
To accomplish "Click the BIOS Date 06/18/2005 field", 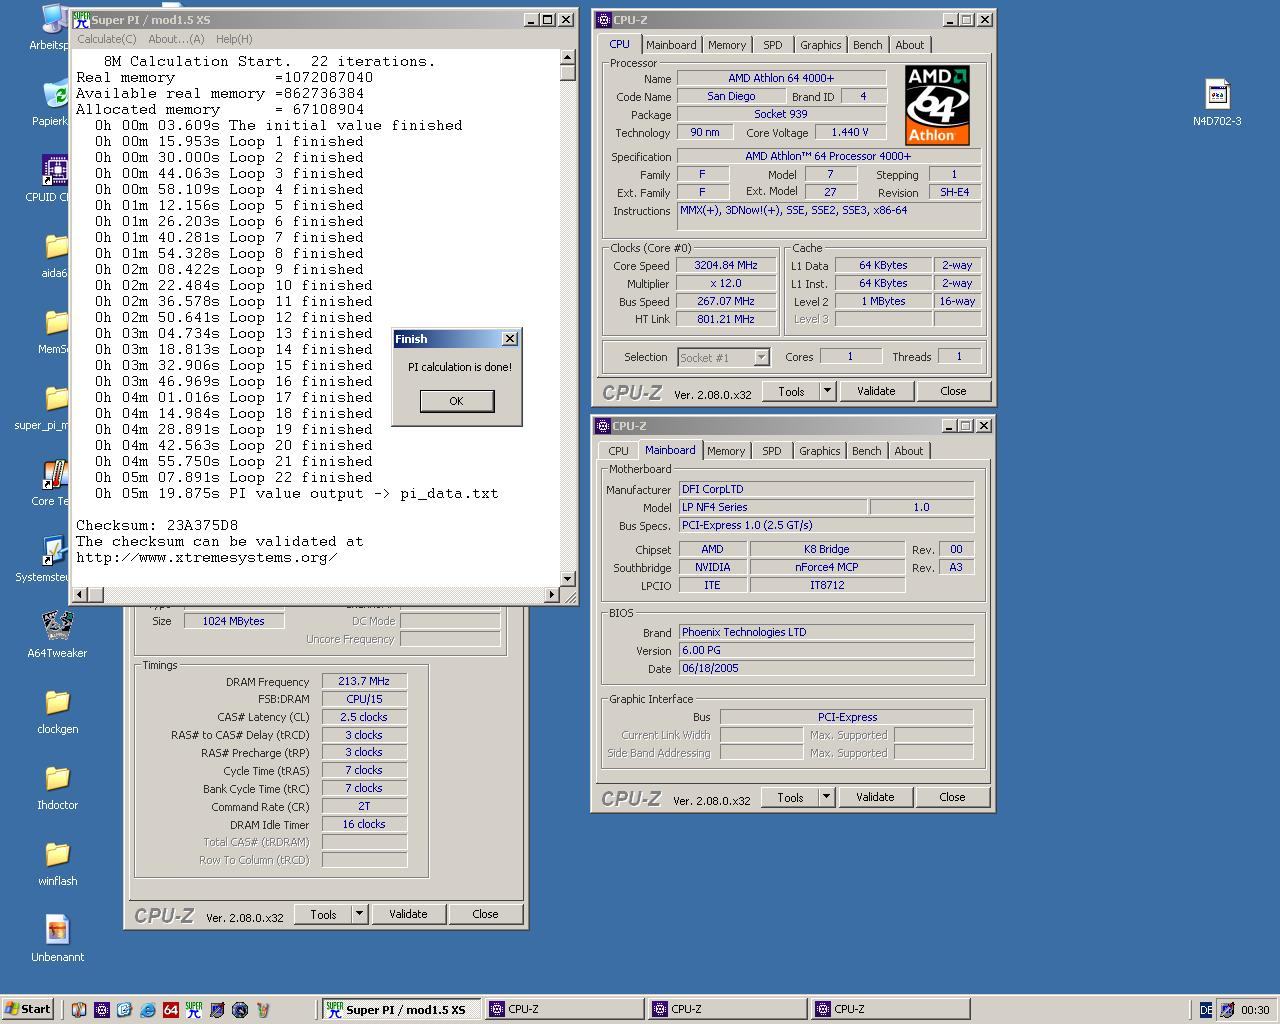I will (826, 668).
